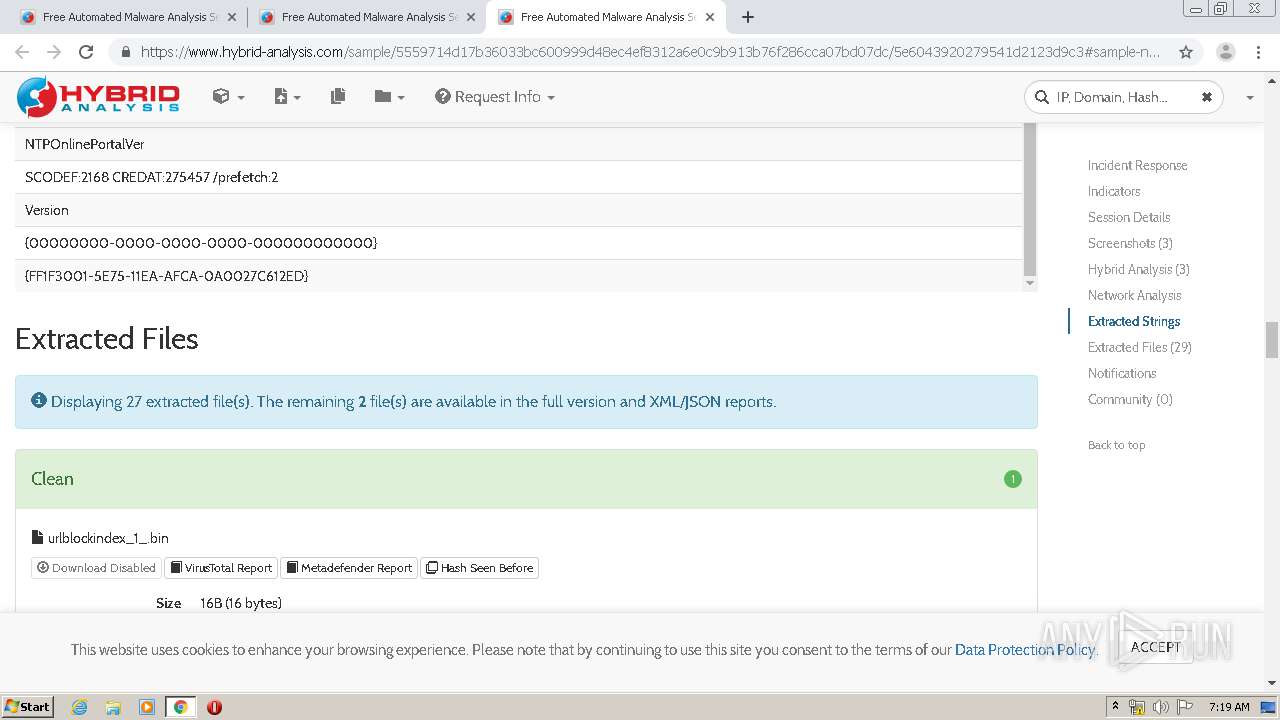The image size is (1280, 720).
Task: Click the Clean category header
Action: pos(526,479)
